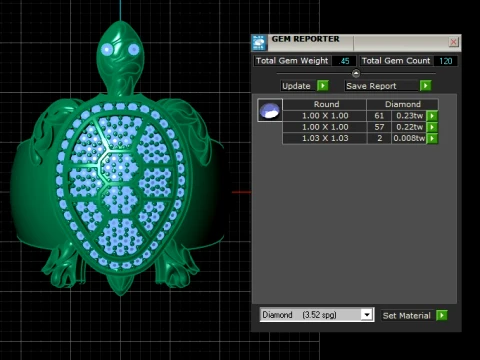Image resolution: width=480 pixels, height=360 pixels.
Task: Click the Total Gem Count label
Action: pyautogui.click(x=396, y=61)
